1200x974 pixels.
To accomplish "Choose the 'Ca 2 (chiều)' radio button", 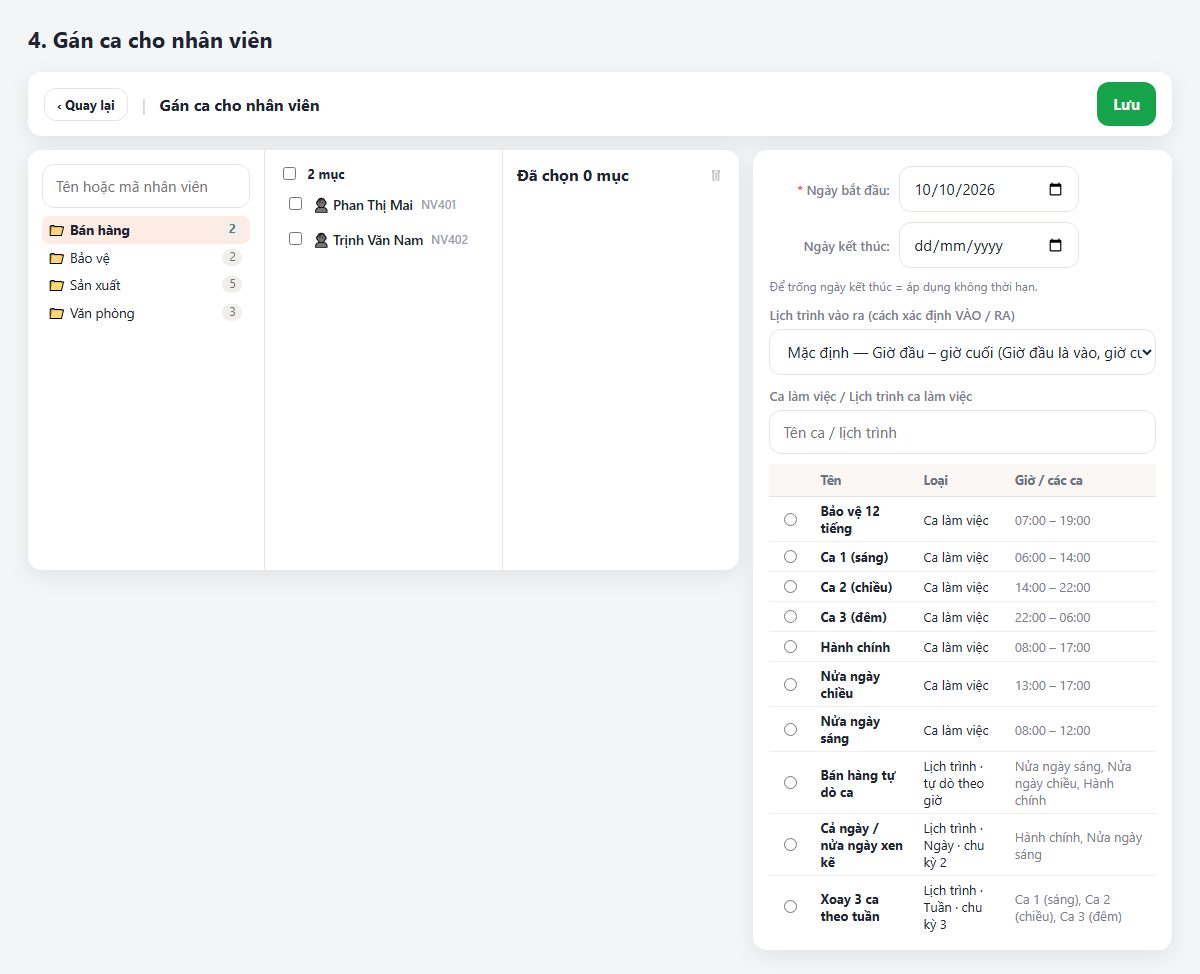I will [x=791, y=587].
